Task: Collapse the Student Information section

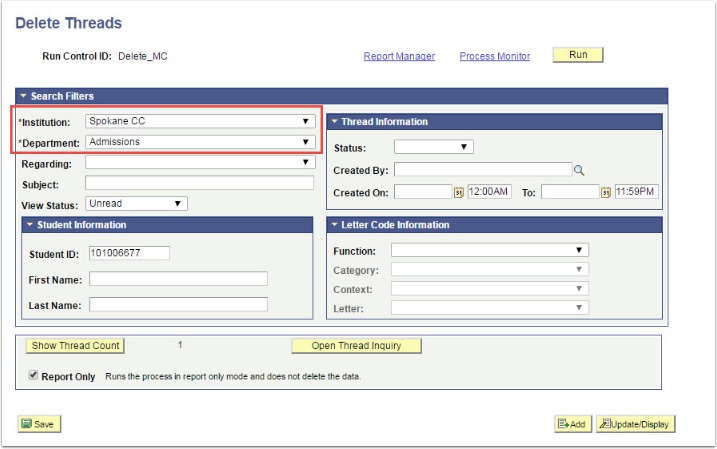Action: [30, 225]
